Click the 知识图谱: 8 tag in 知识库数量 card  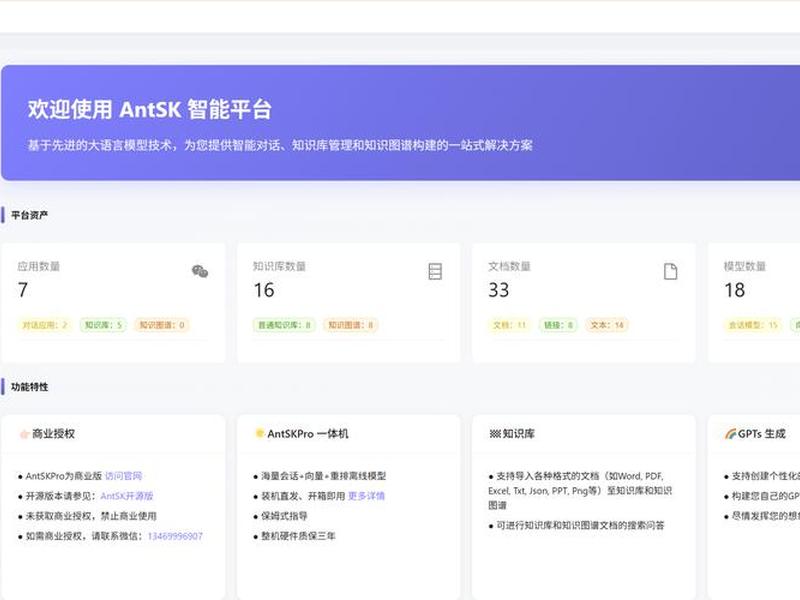[351, 325]
